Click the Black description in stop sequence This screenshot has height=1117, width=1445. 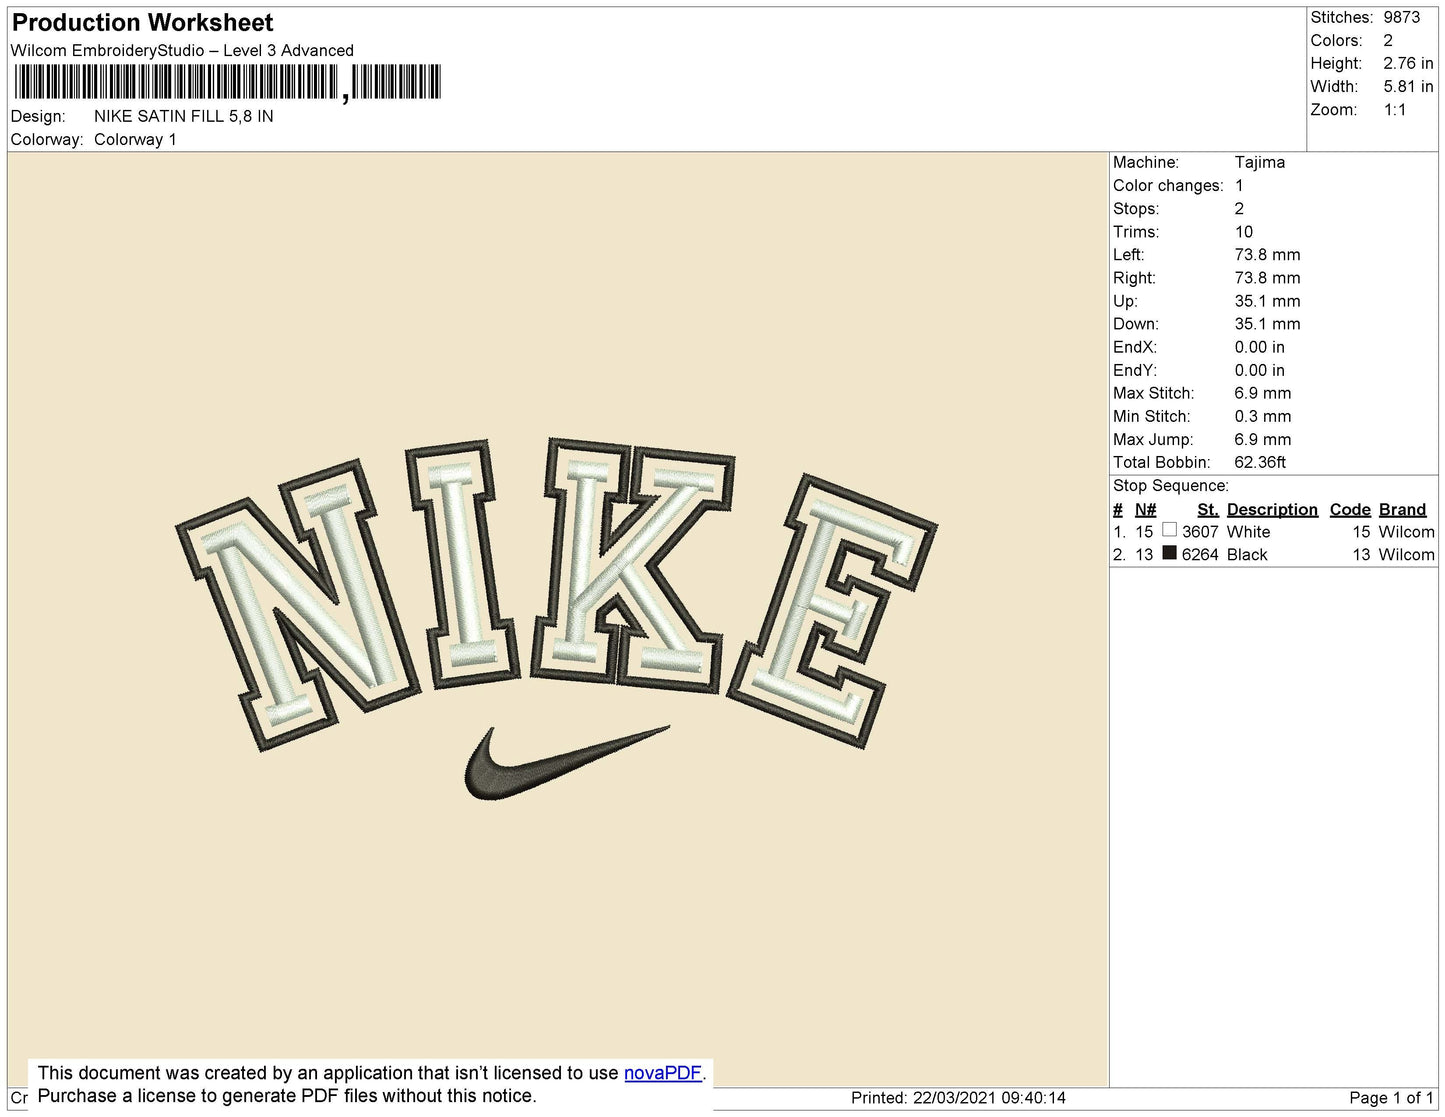click(1247, 554)
